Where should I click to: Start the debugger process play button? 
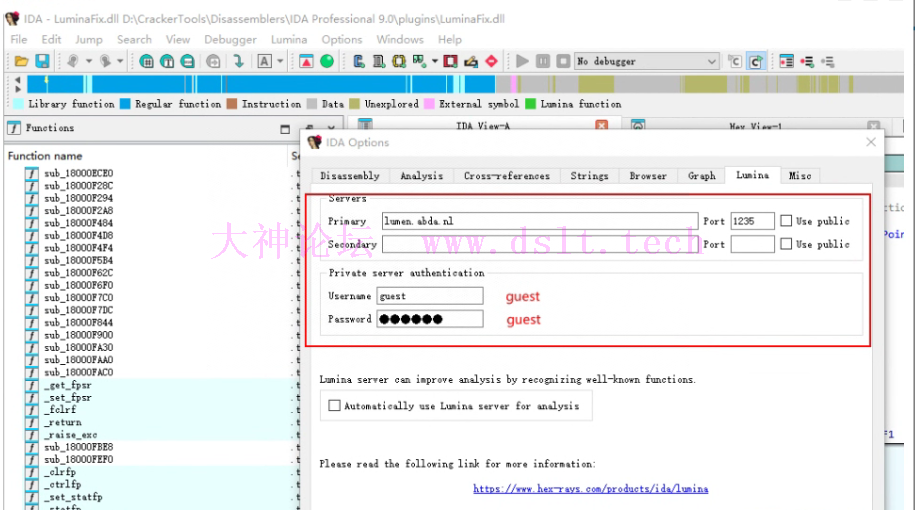pos(522,62)
